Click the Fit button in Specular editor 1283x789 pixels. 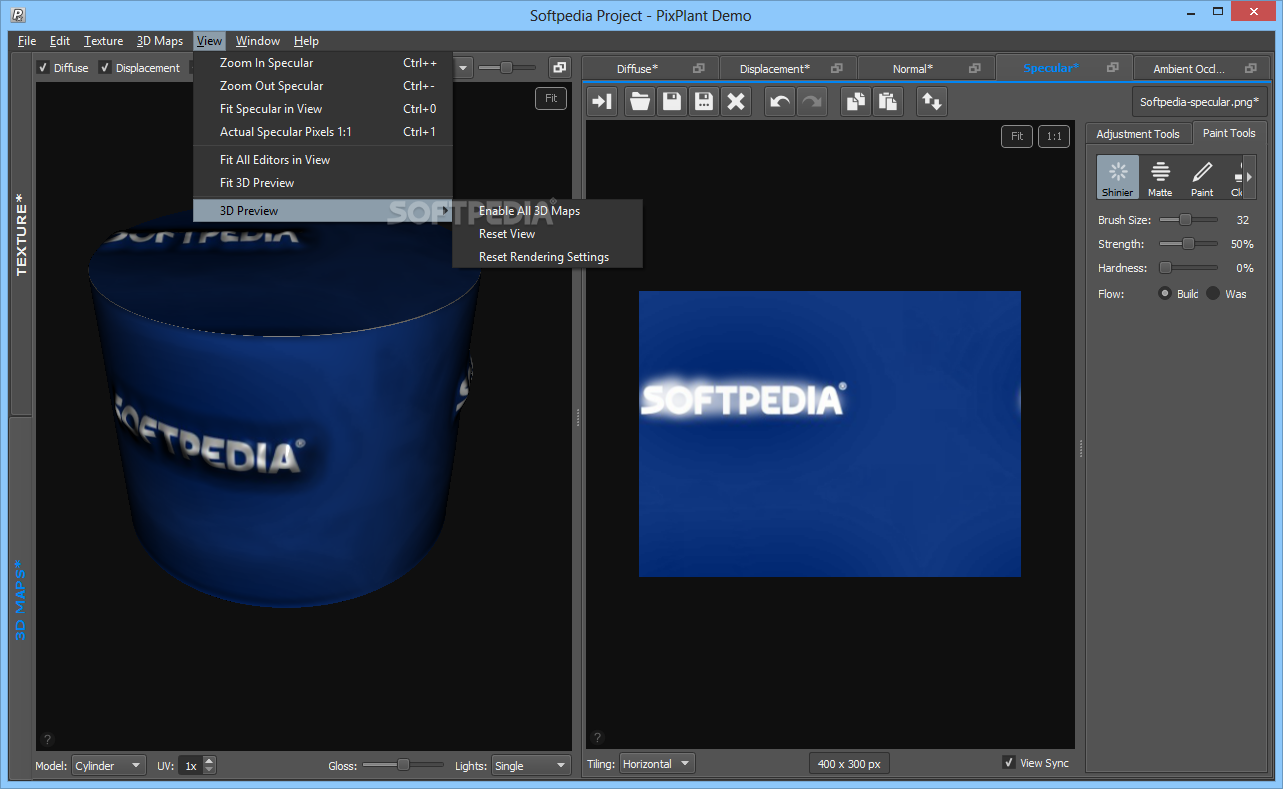[x=1016, y=136]
